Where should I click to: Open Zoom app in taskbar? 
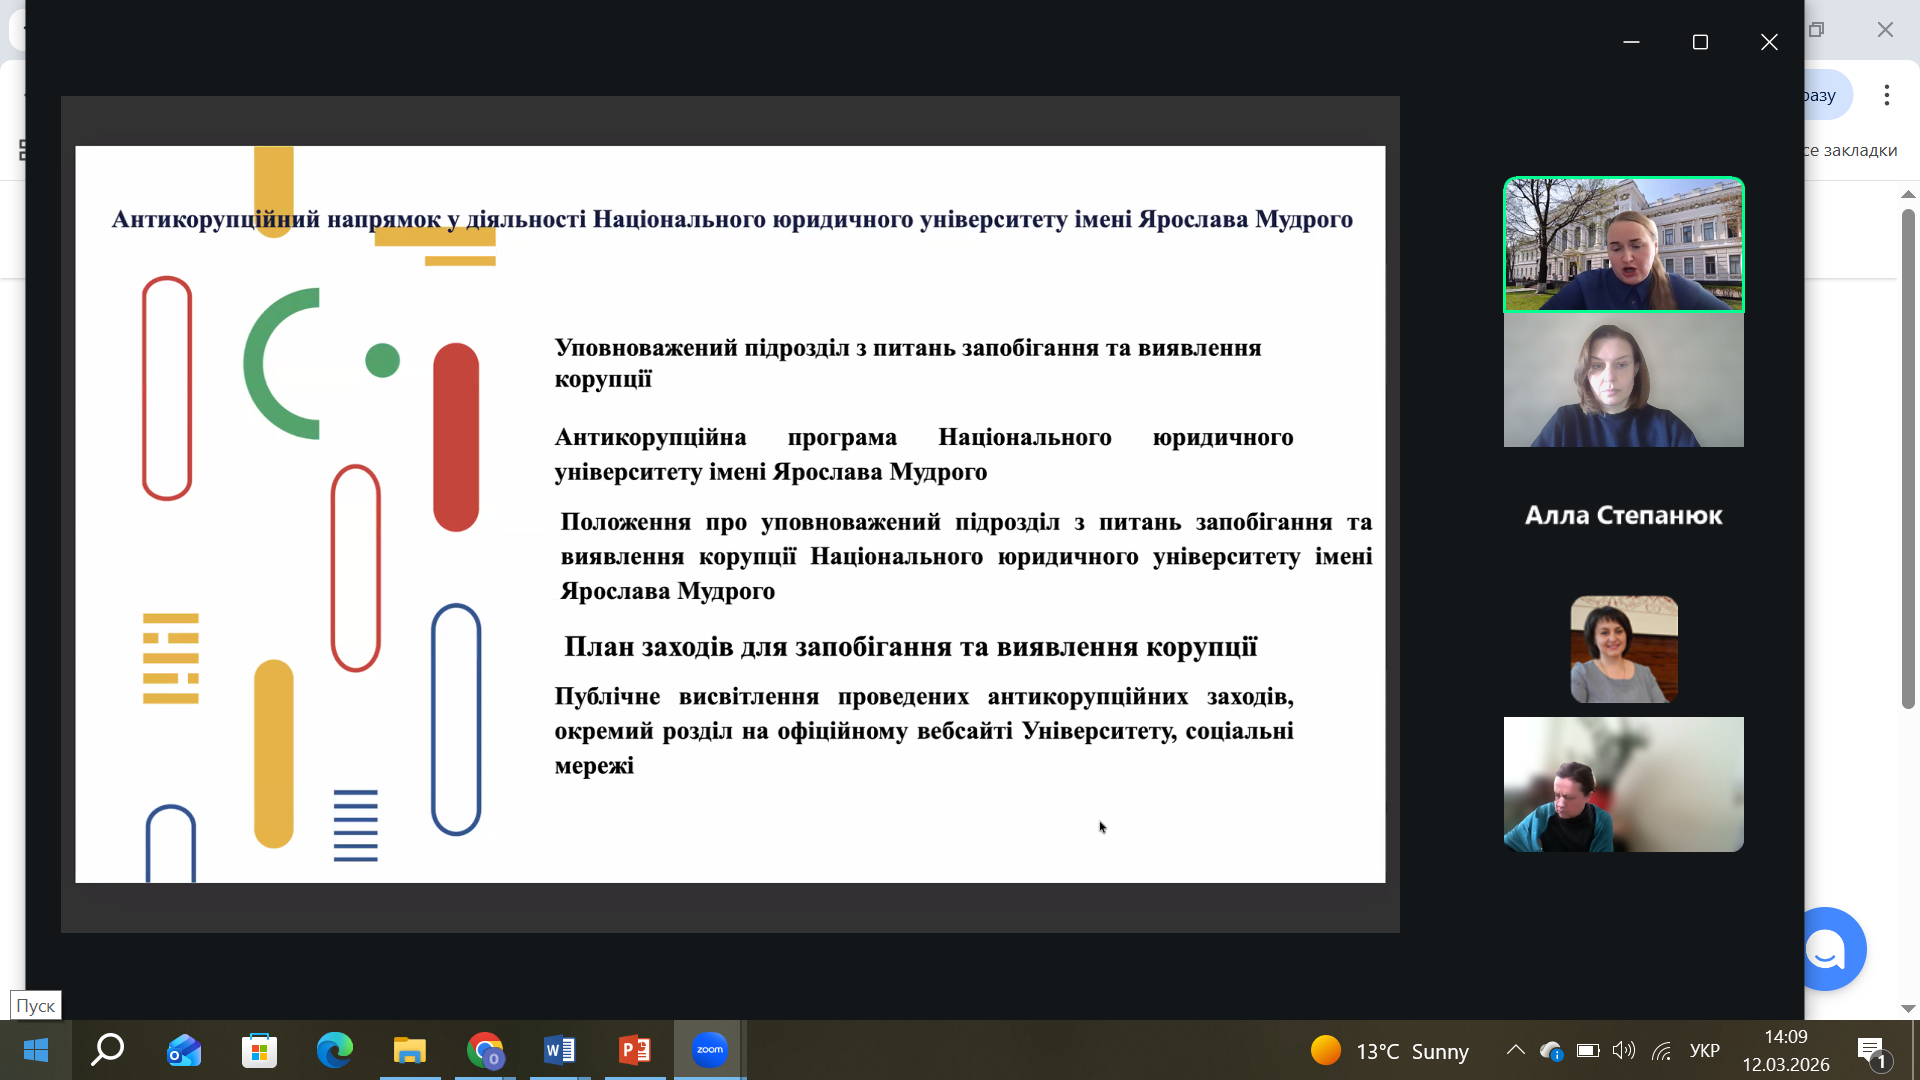709,1050
